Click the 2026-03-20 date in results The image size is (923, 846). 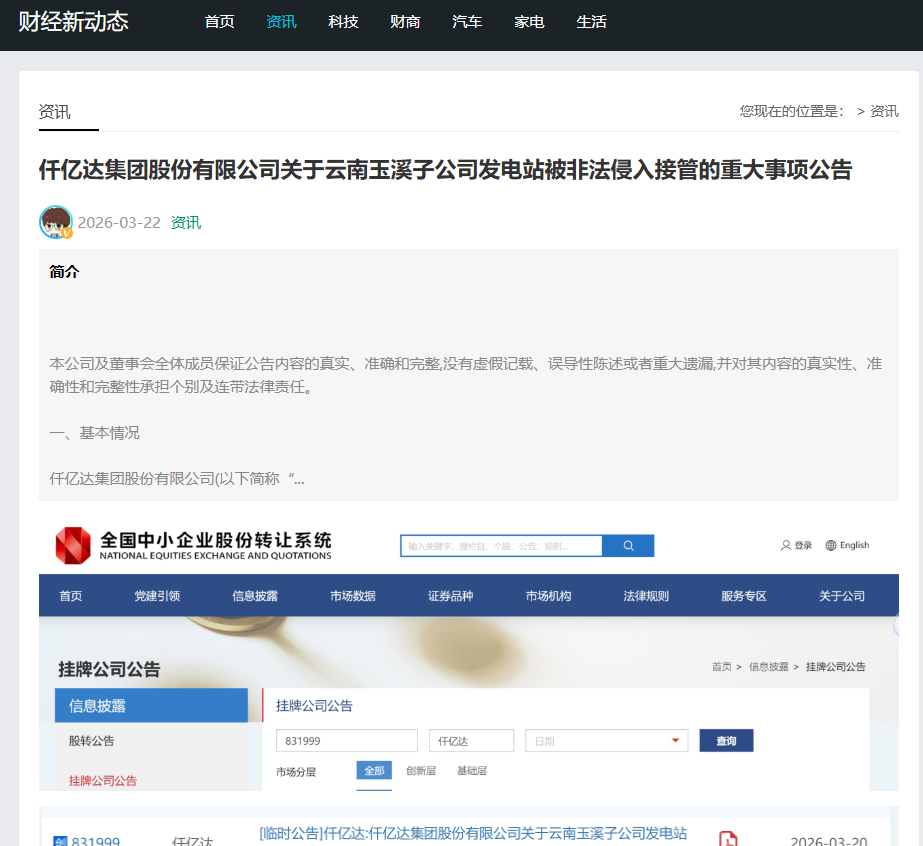pyautogui.click(x=829, y=841)
